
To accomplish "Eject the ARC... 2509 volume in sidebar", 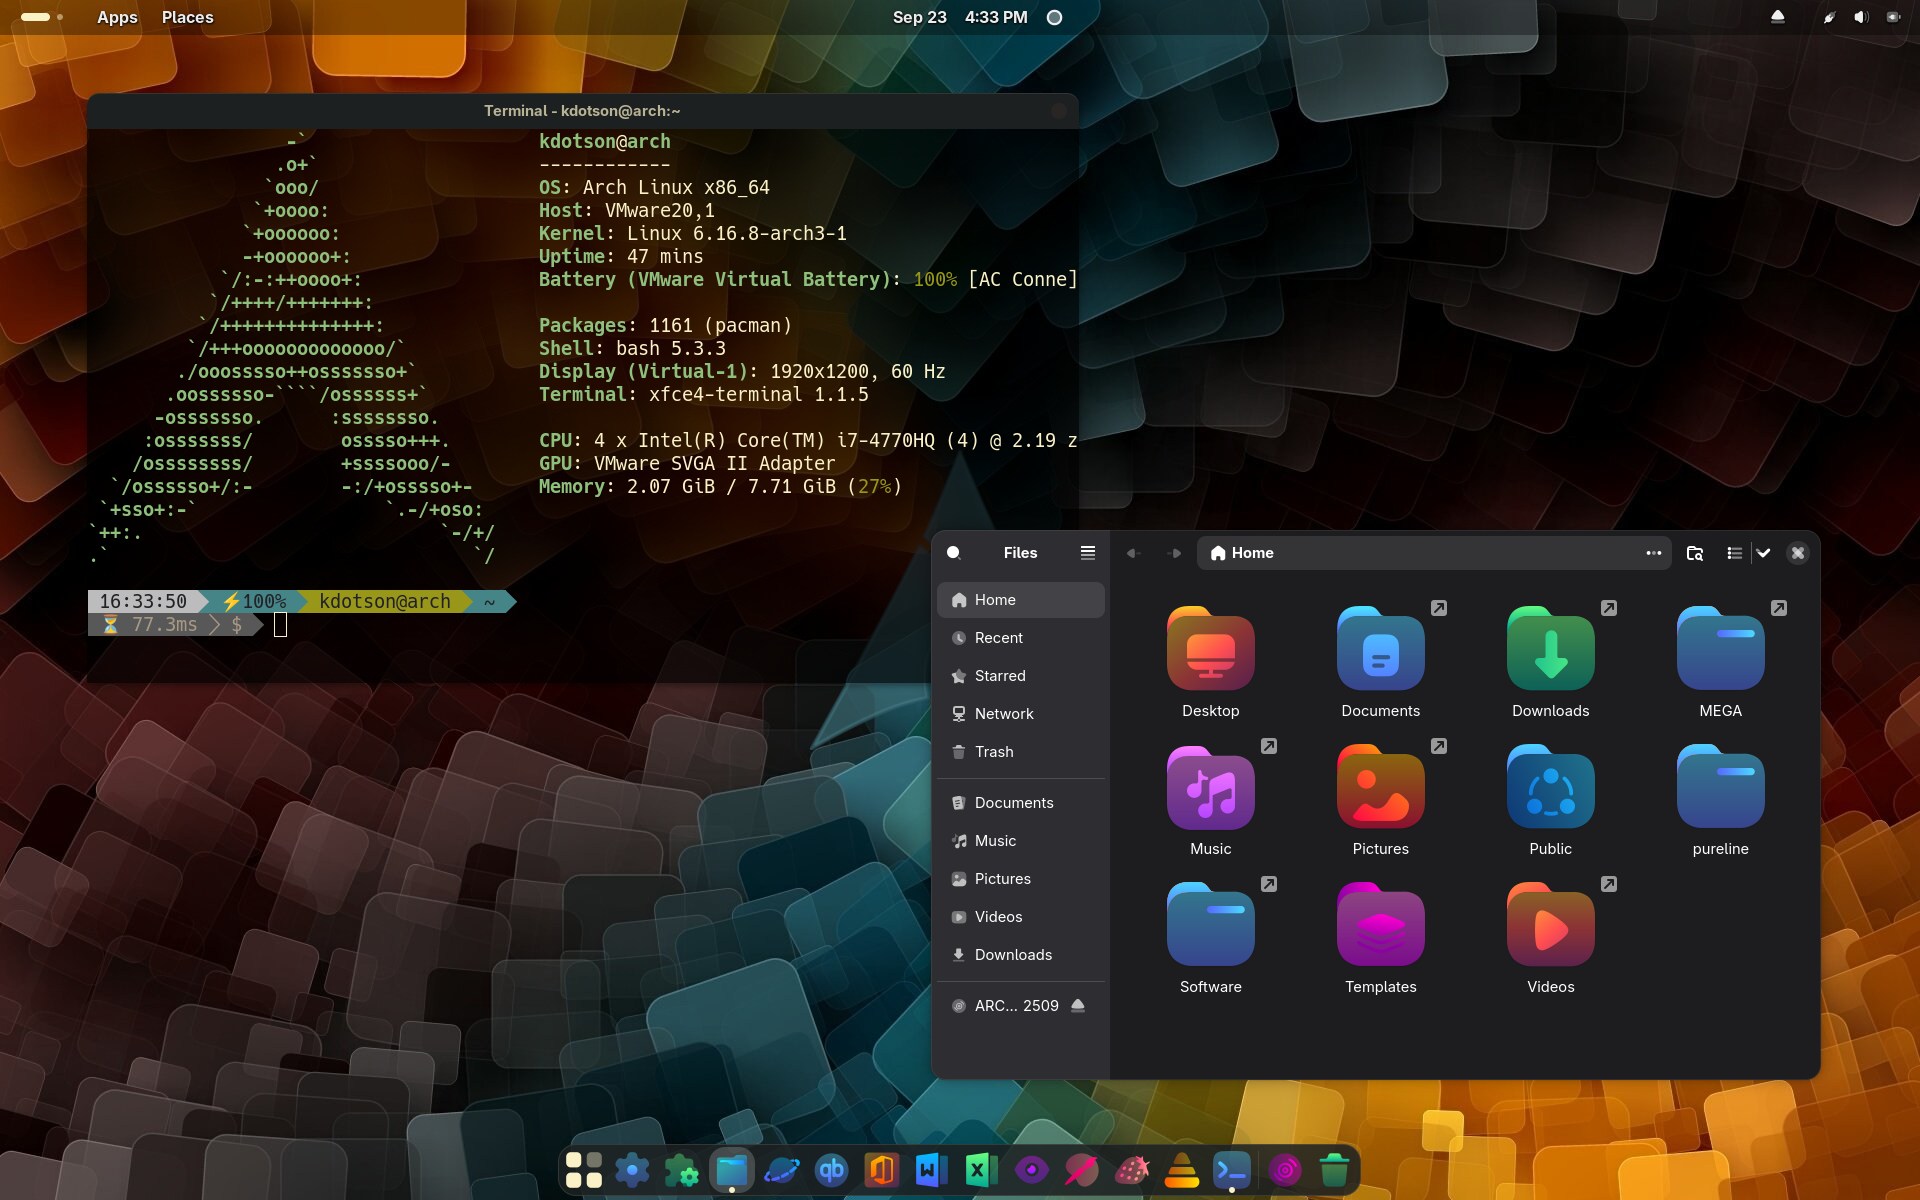I will point(1078,1006).
